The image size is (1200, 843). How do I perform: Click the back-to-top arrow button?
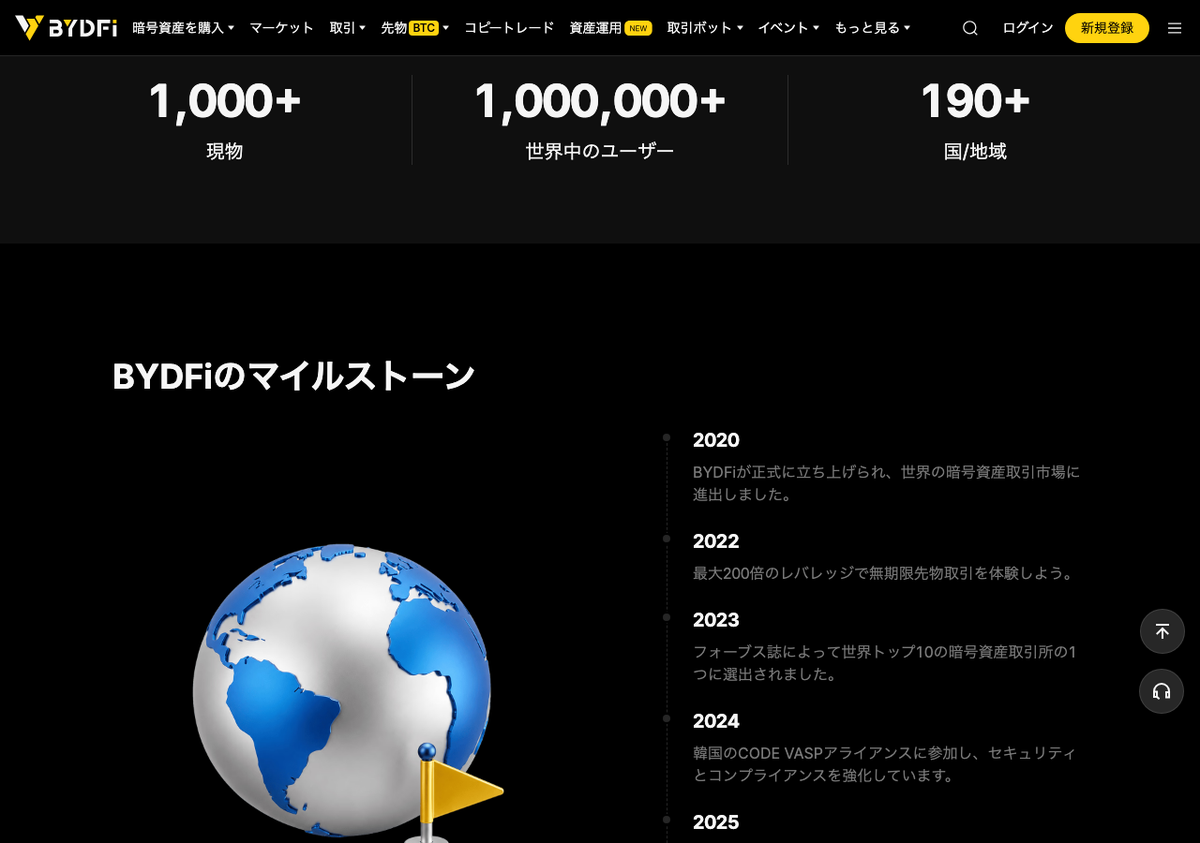pyautogui.click(x=1162, y=631)
